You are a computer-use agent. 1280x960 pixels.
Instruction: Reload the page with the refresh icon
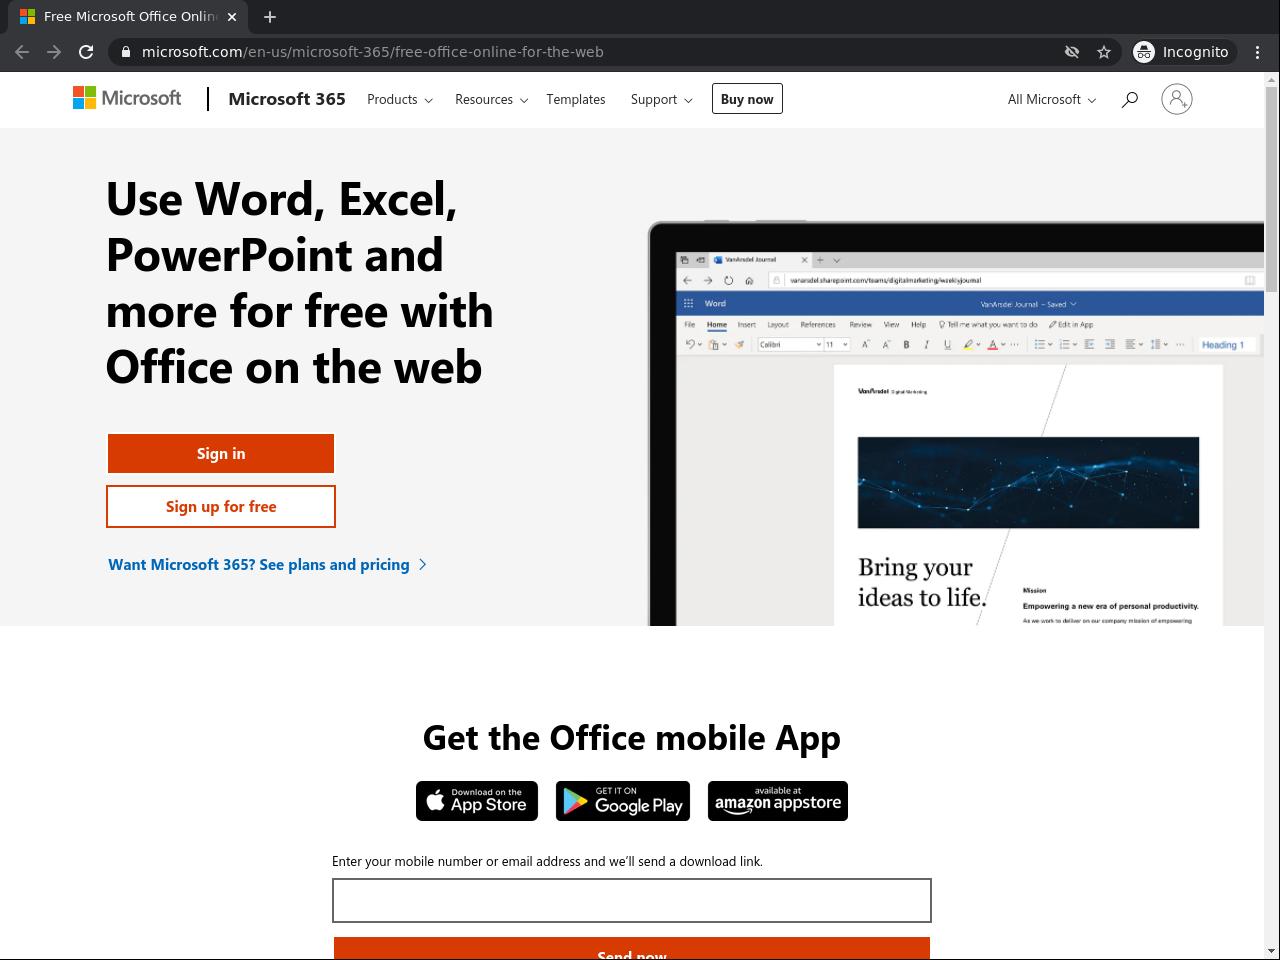(86, 52)
